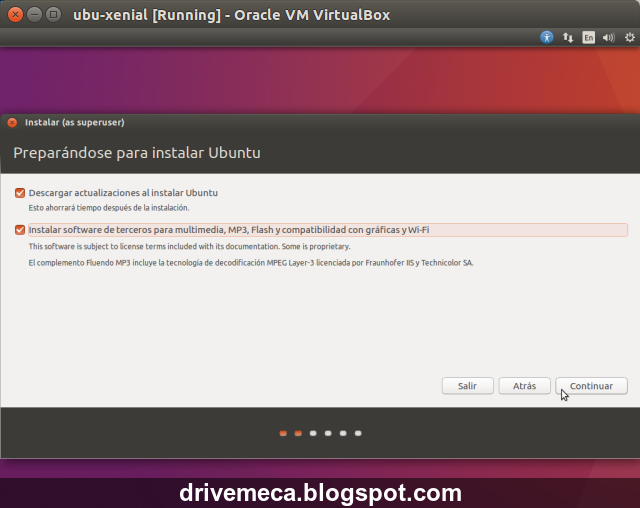Open the sound volume indicator

pyautogui.click(x=609, y=38)
